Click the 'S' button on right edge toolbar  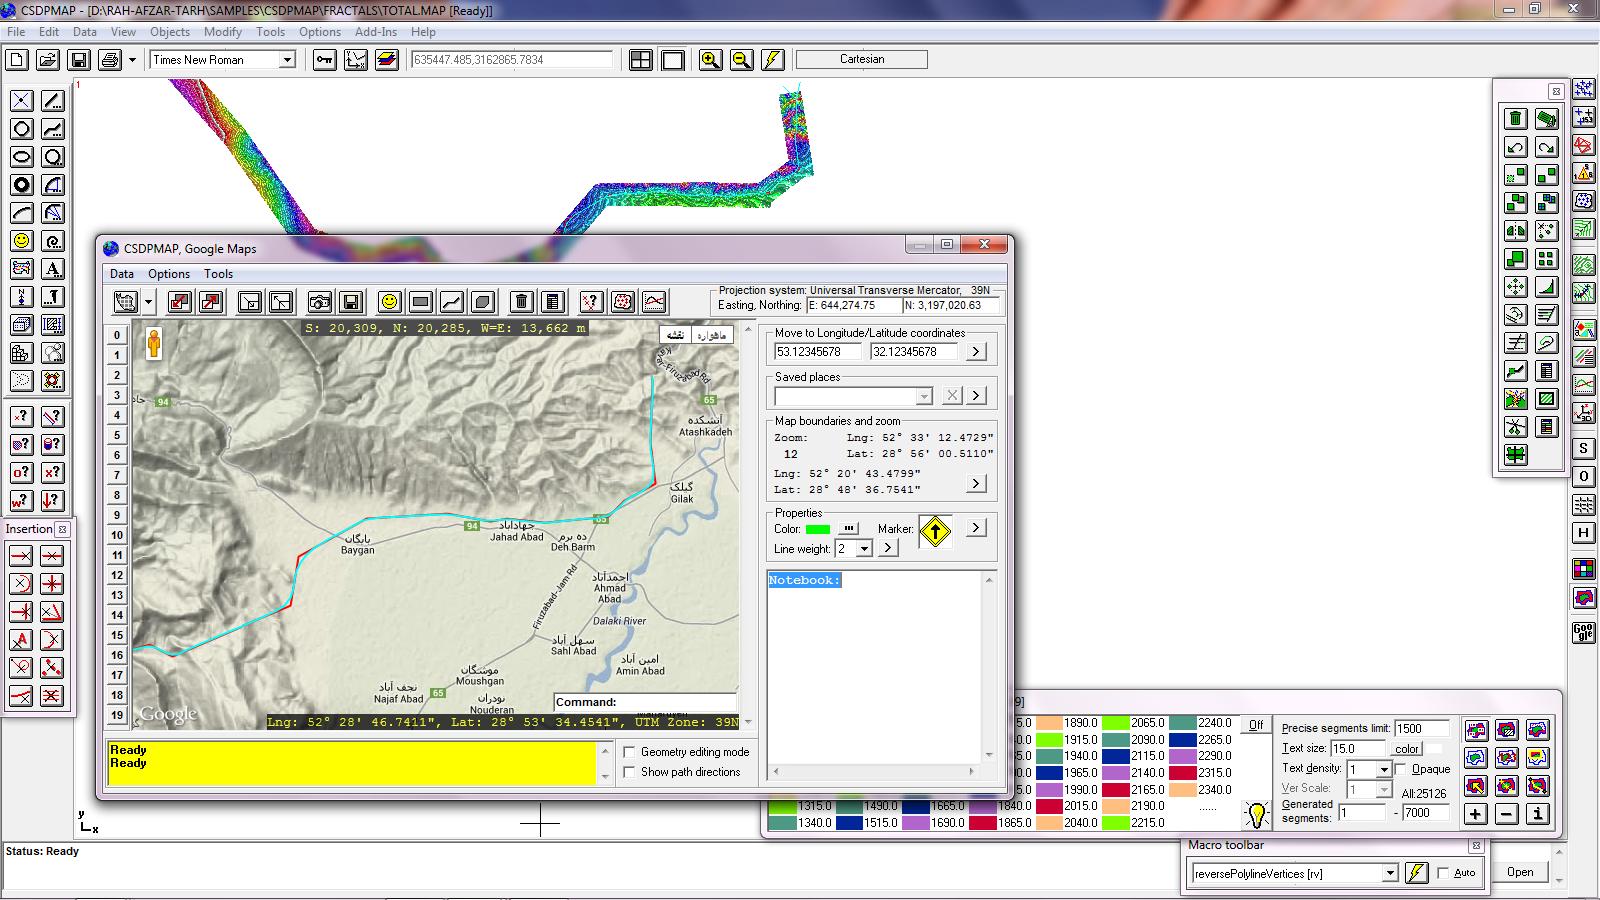point(1584,449)
